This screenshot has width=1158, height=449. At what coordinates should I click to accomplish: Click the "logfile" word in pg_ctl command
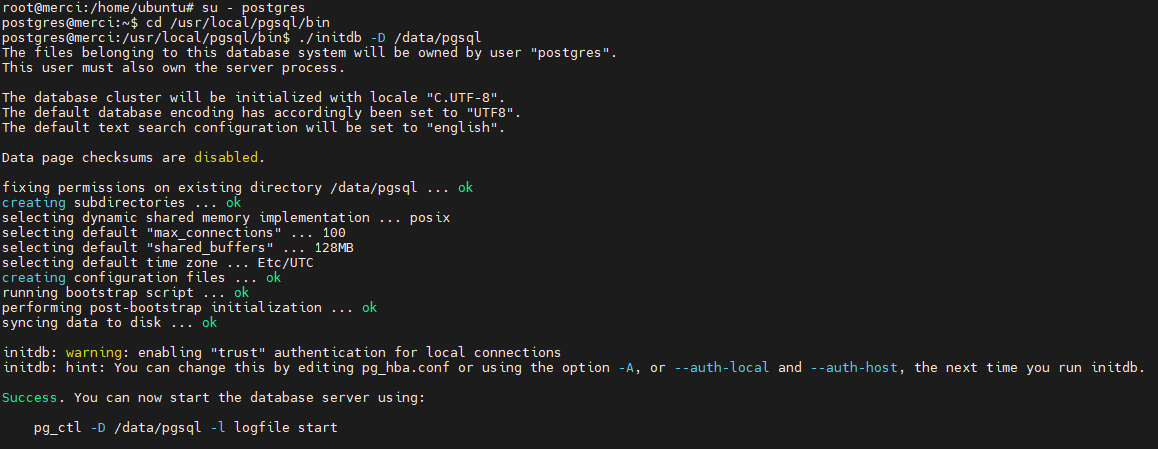coord(262,428)
